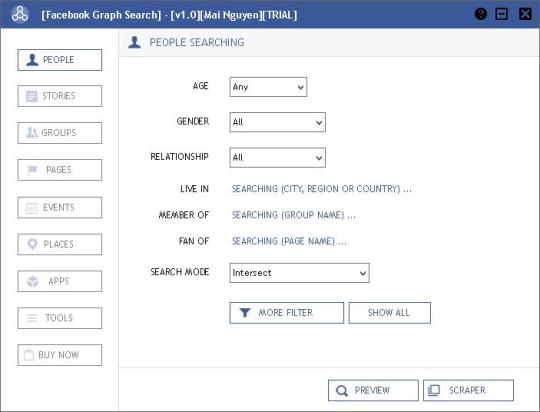Screen dimensions: 540x412
Task: Click the GENDER label
Action: (x=193, y=121)
